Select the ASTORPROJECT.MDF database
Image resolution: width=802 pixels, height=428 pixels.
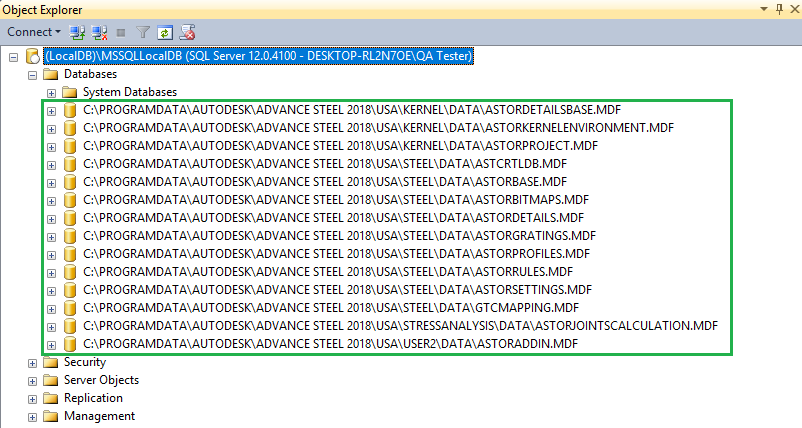click(x=341, y=146)
